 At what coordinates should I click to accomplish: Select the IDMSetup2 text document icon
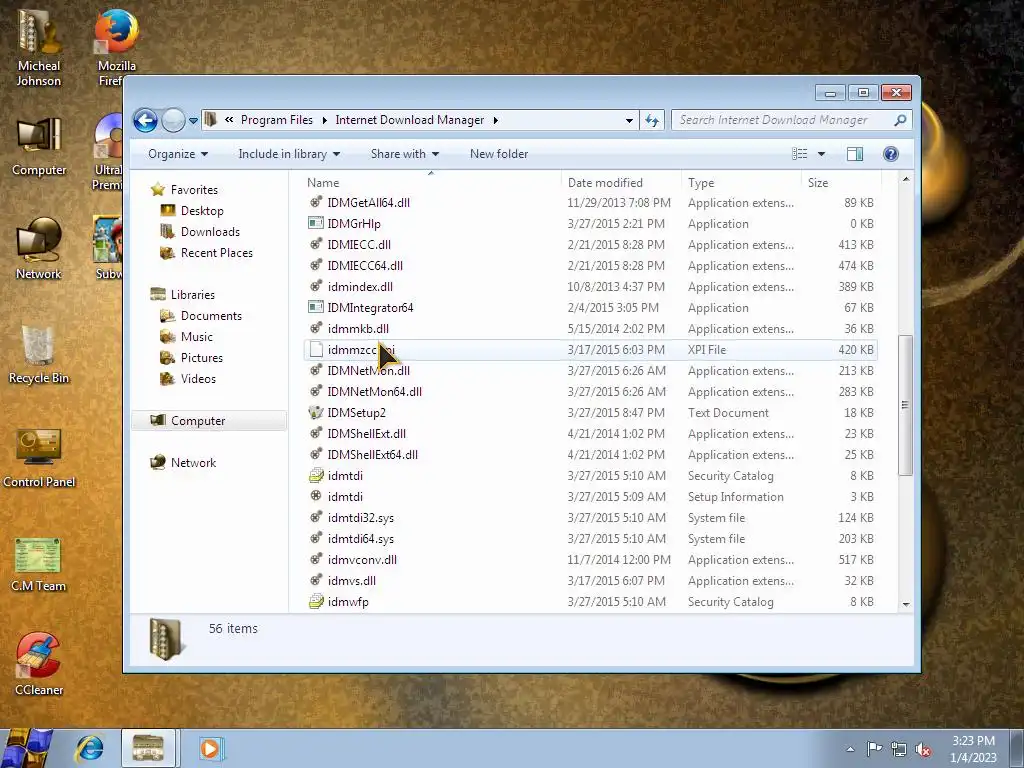(316, 413)
